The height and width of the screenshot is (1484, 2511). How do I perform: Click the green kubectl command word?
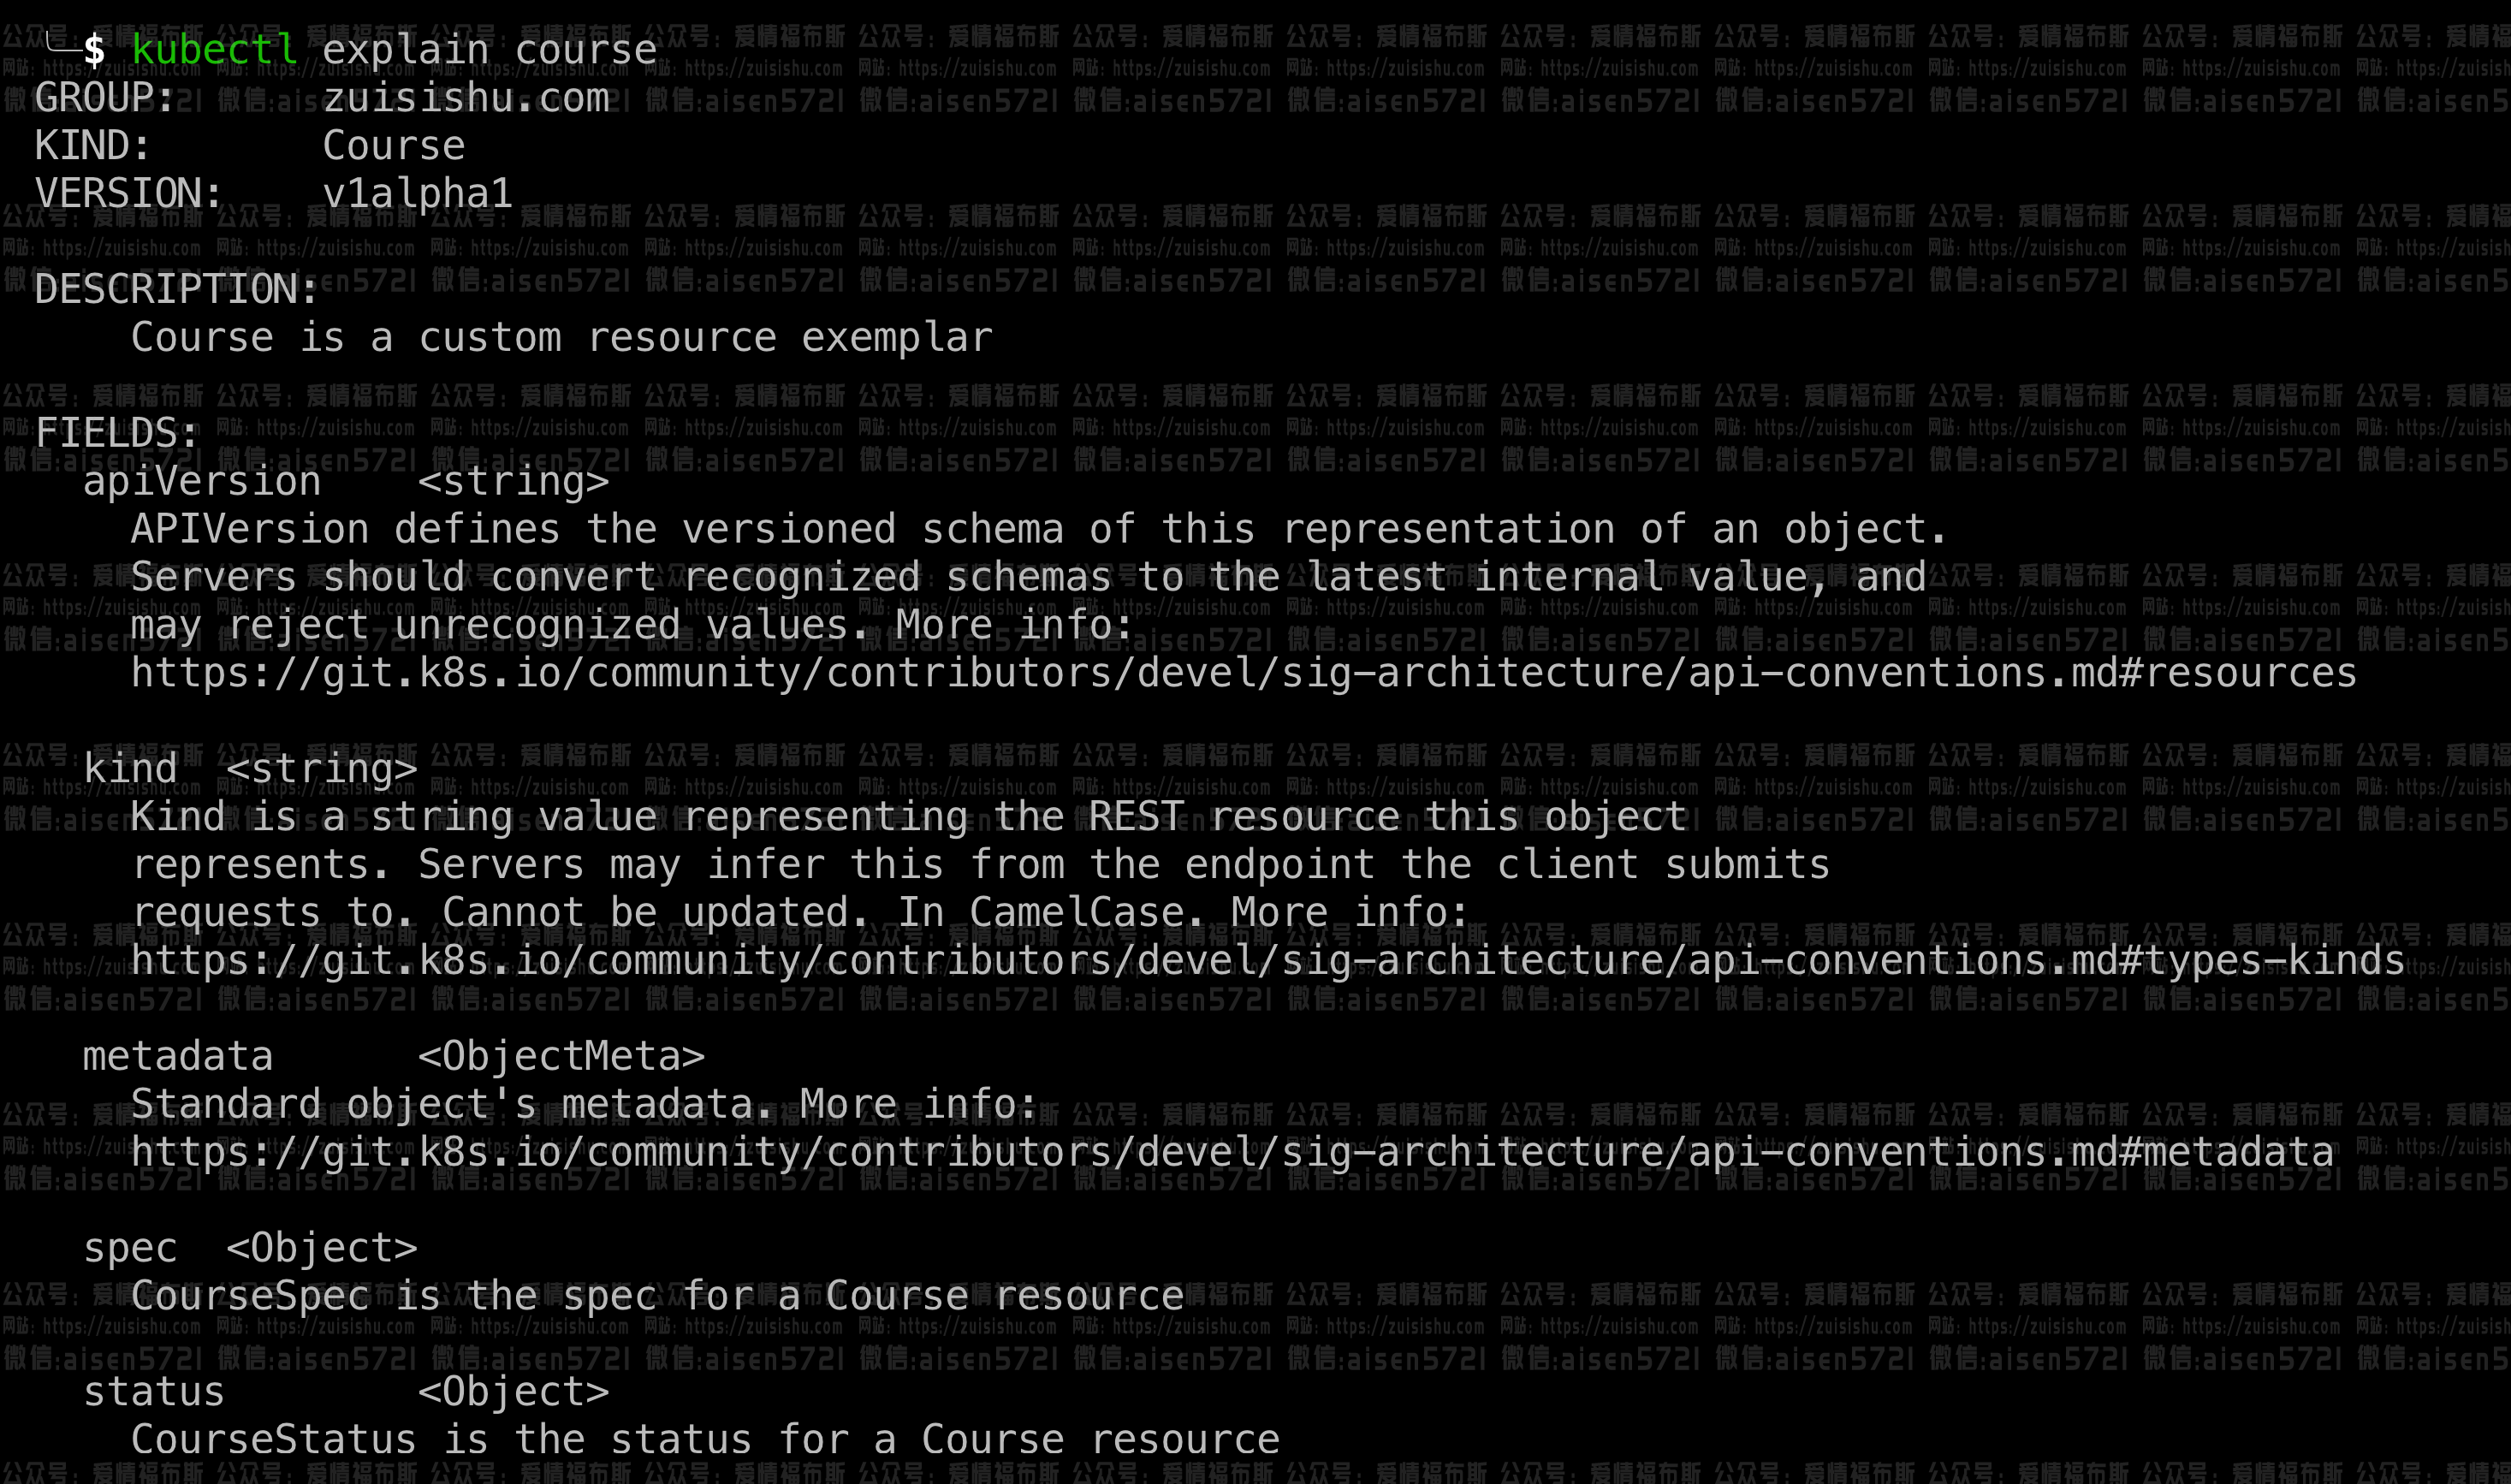coord(214,49)
